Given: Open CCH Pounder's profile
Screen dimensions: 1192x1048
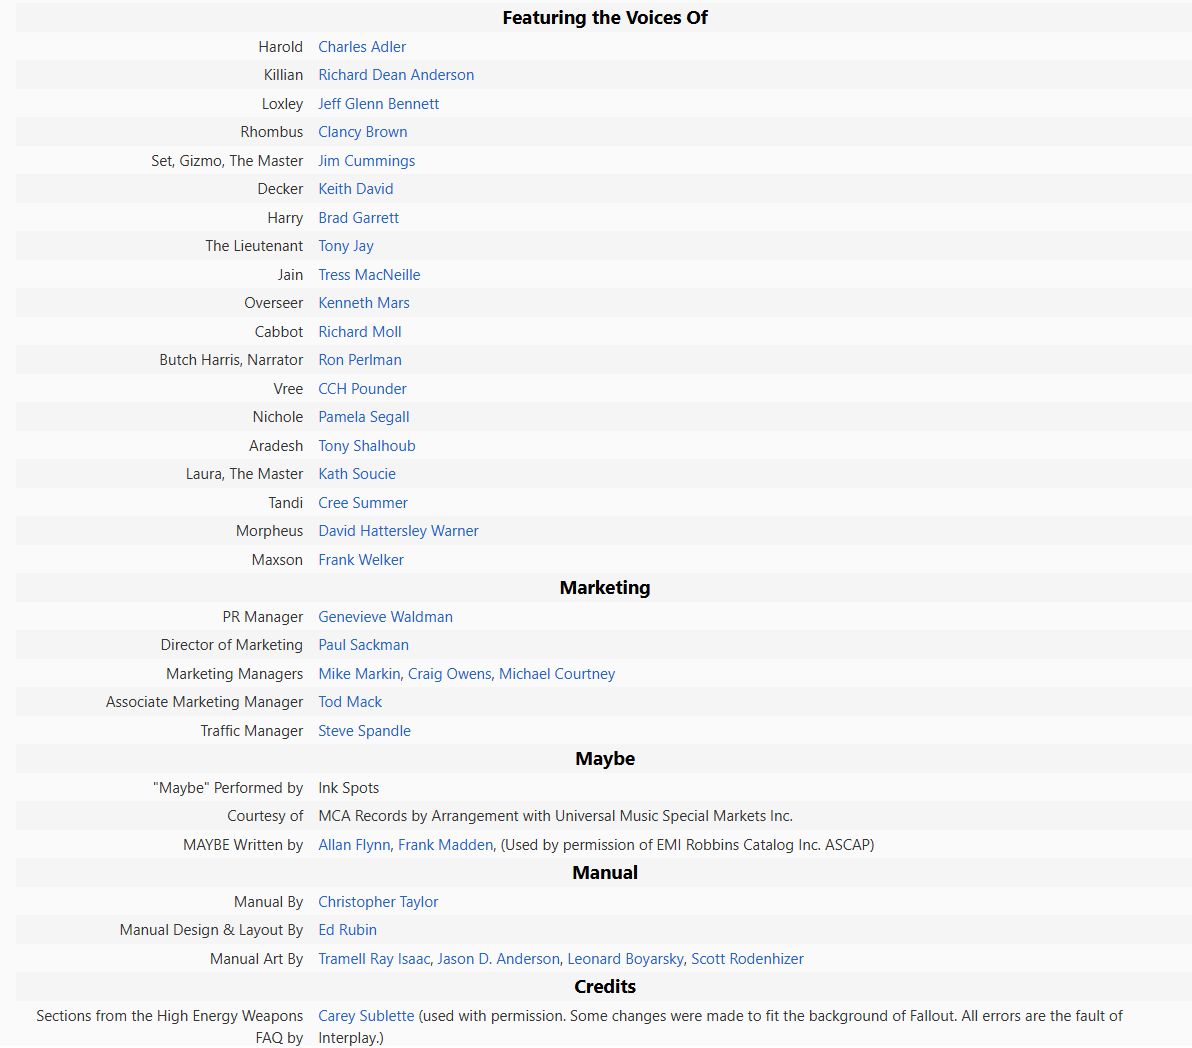Looking at the screenshot, I should point(363,389).
